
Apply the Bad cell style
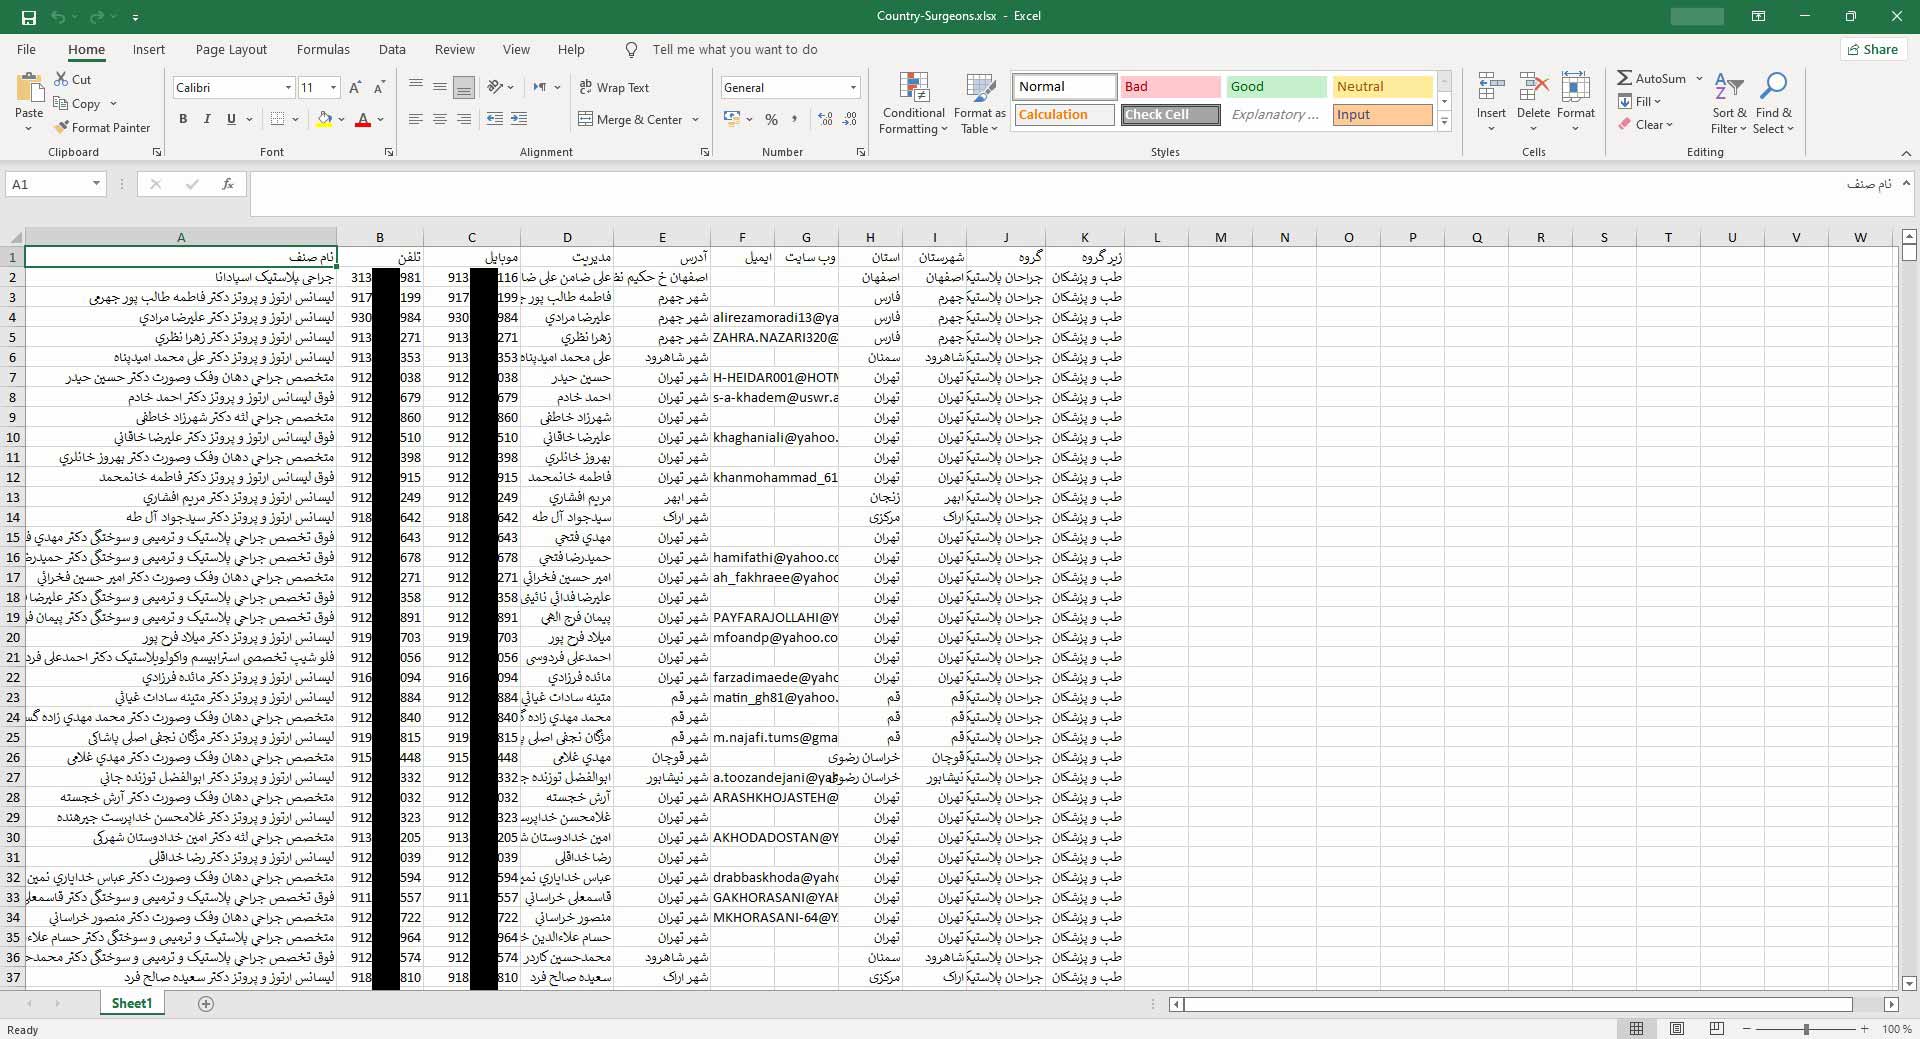click(1169, 87)
